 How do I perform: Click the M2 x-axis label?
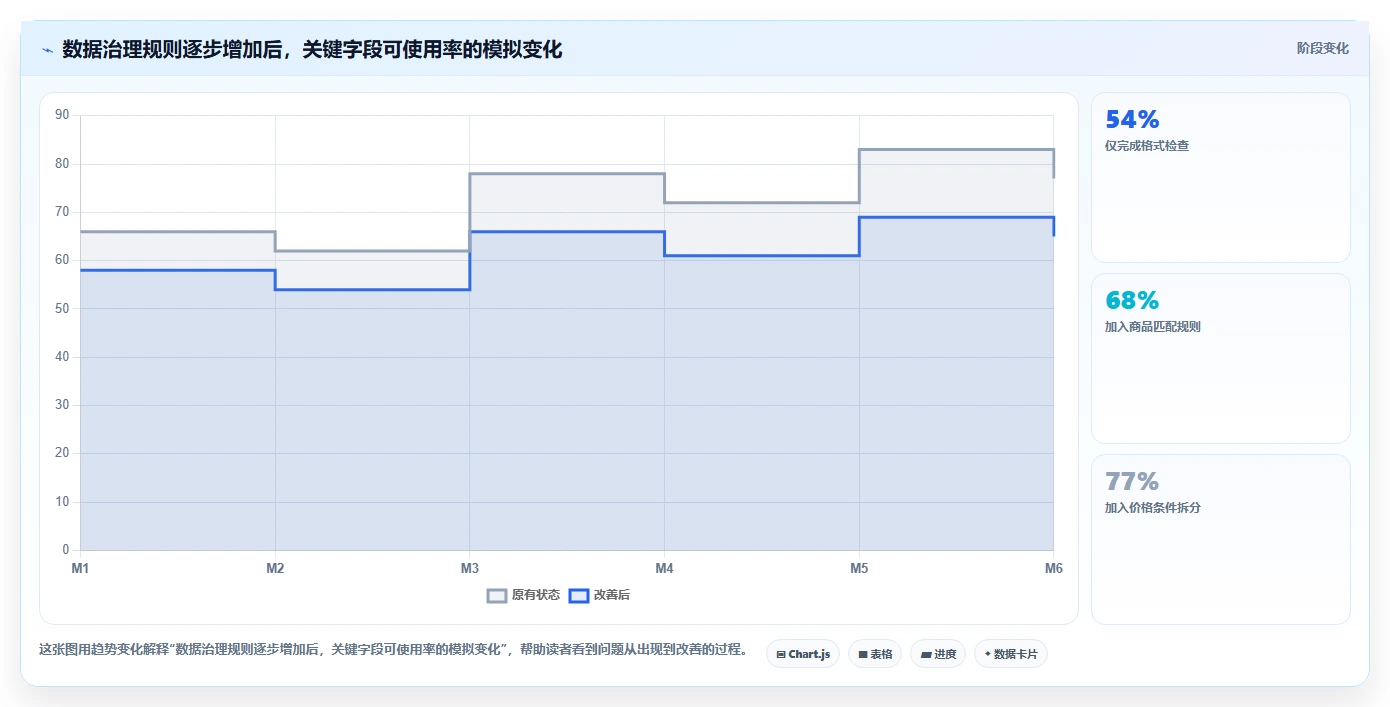pyautogui.click(x=275, y=568)
